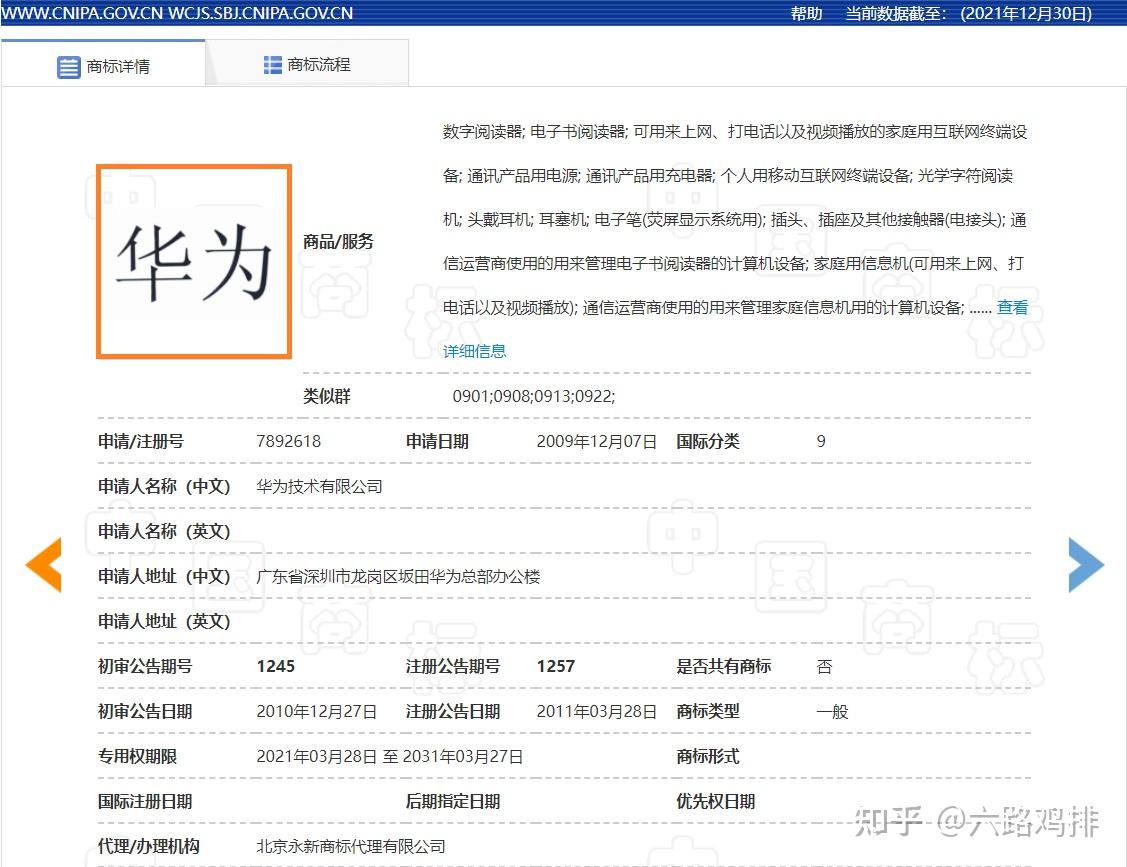Screen dimensions: 1127x867
Task: Click the 代理/办理机构 label
Action: pyautogui.click(x=148, y=846)
